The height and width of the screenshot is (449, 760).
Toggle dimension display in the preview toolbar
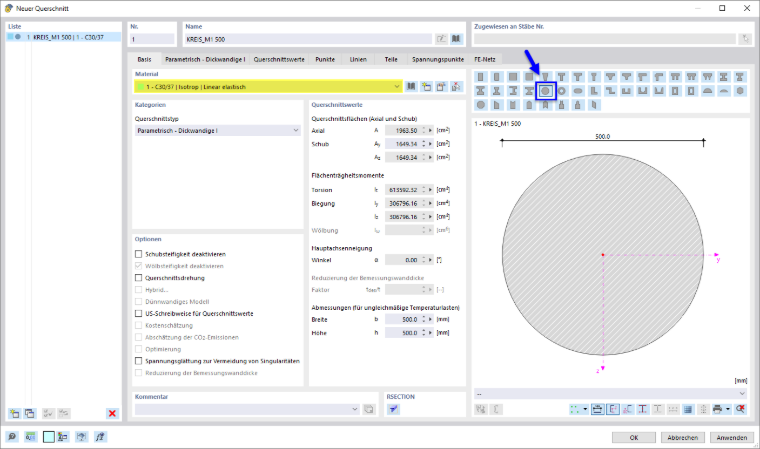coord(598,409)
